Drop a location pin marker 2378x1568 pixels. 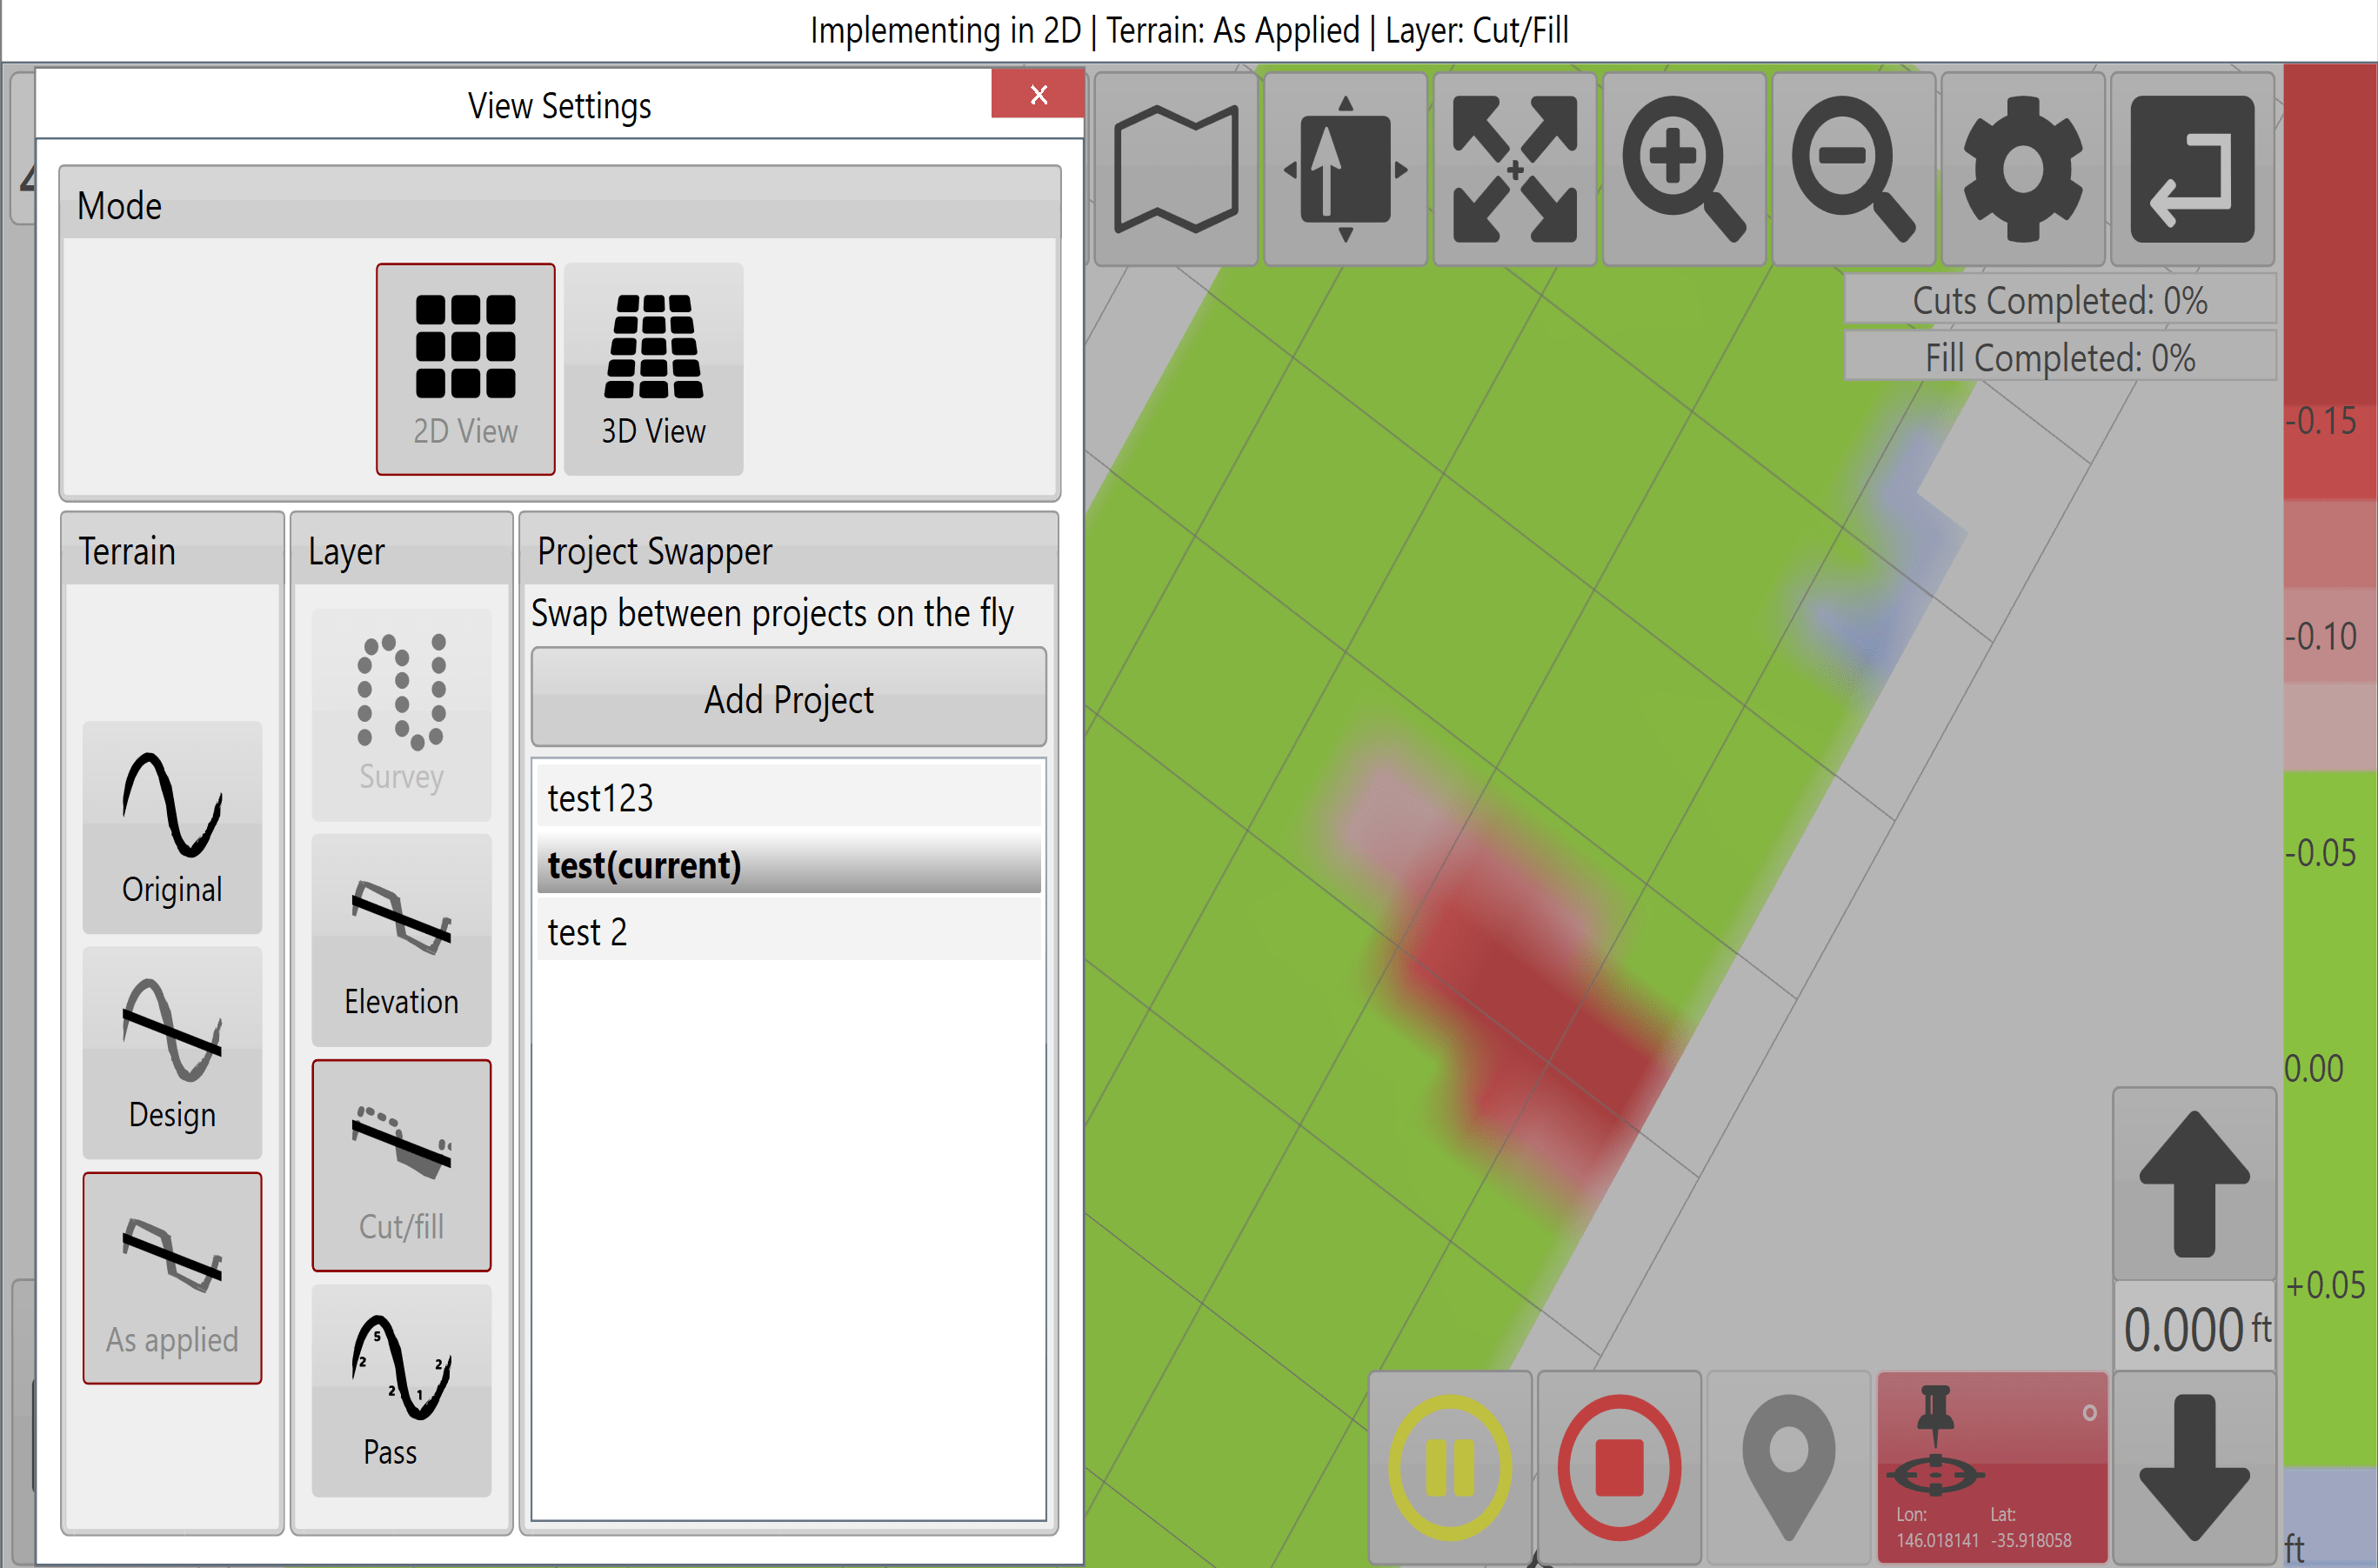[1788, 1467]
